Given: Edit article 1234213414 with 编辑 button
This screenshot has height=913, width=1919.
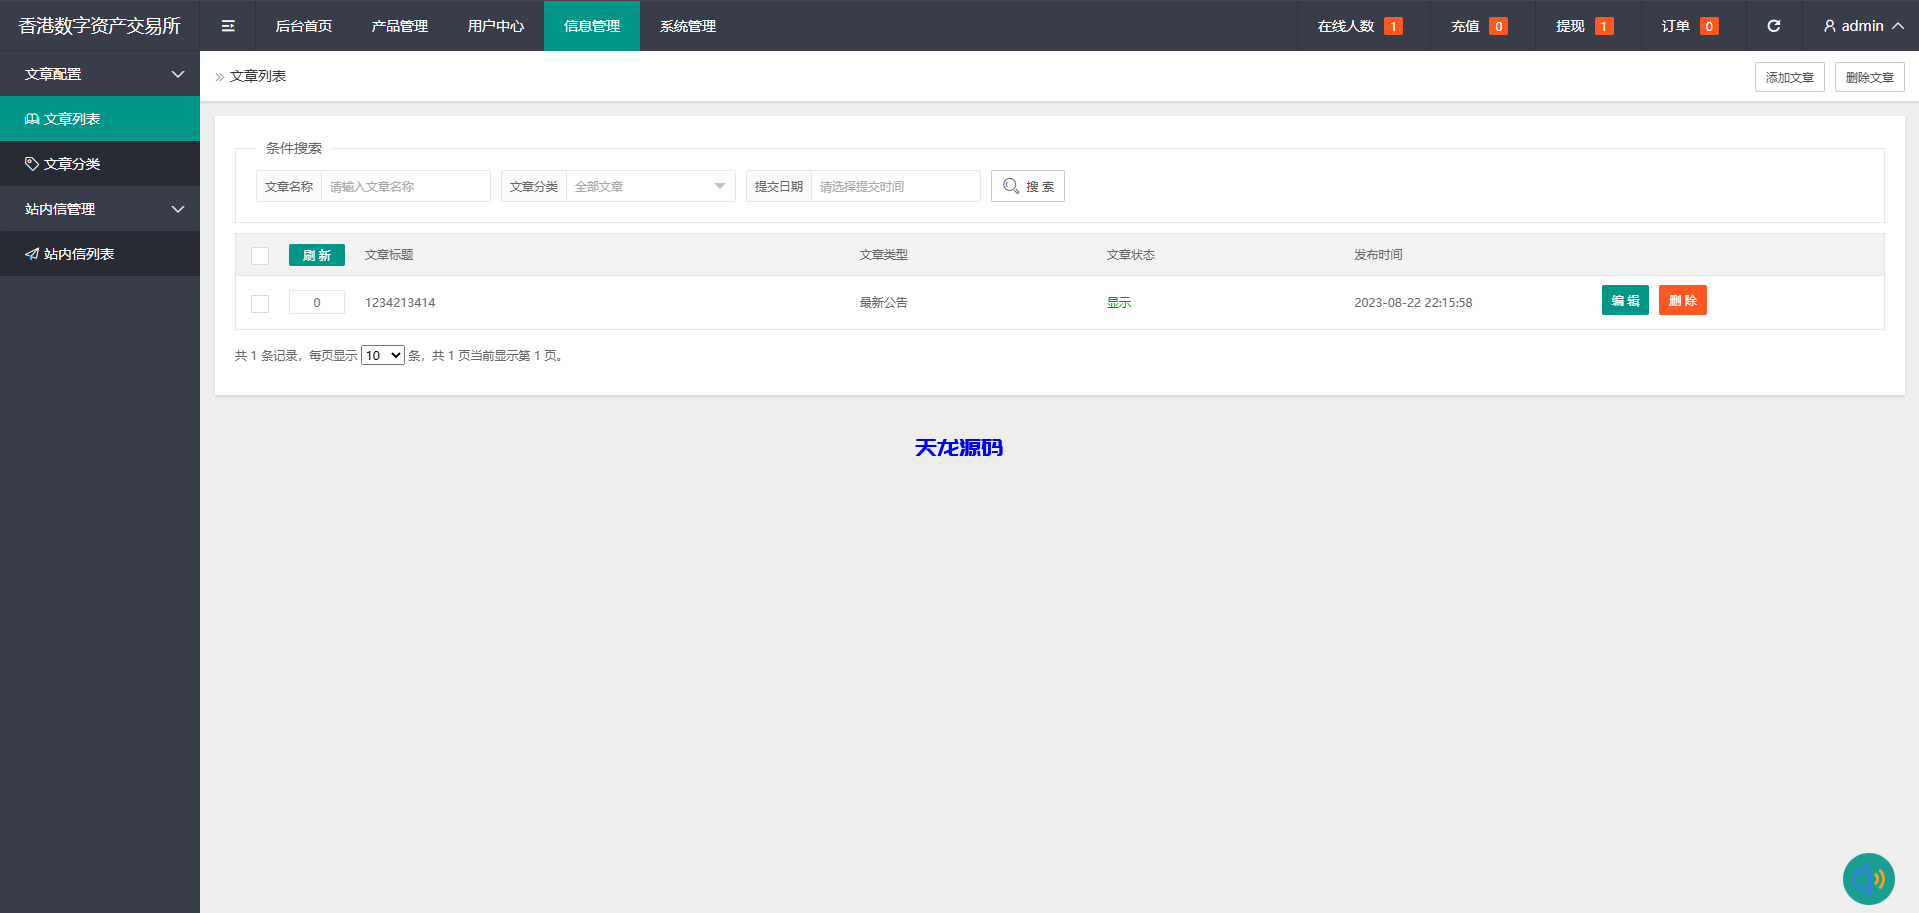Looking at the screenshot, I should (1624, 300).
